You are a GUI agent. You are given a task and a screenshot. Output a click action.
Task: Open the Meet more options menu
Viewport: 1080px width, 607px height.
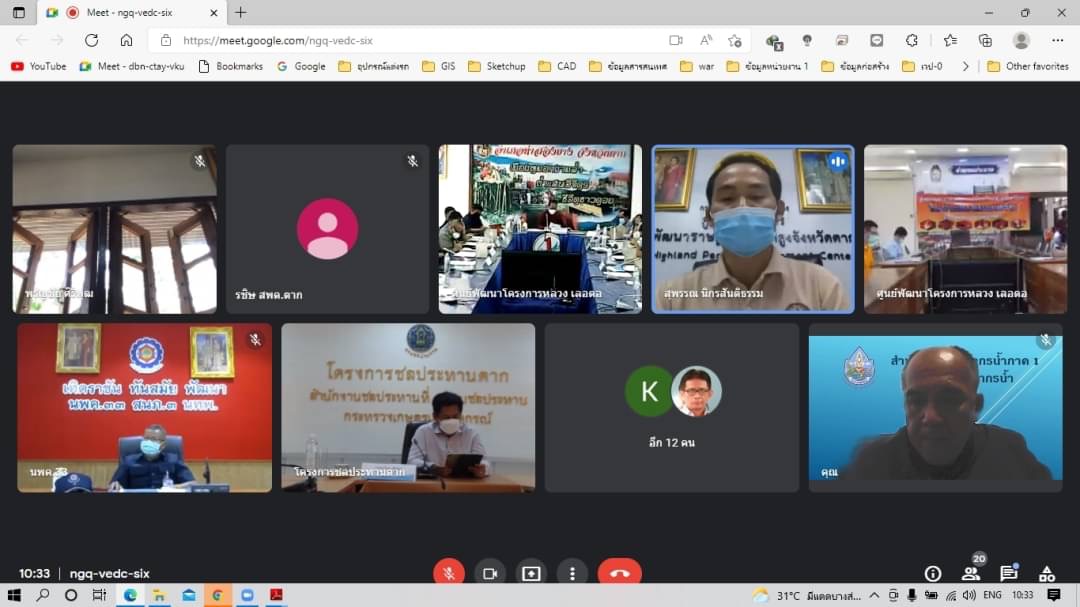(572, 573)
